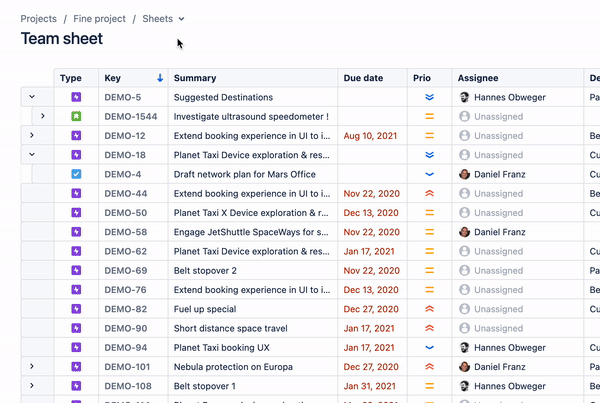Click Hannes Obweger's avatar in the DEMO-5 row
Viewport: 600px width, 403px height.
(464, 97)
